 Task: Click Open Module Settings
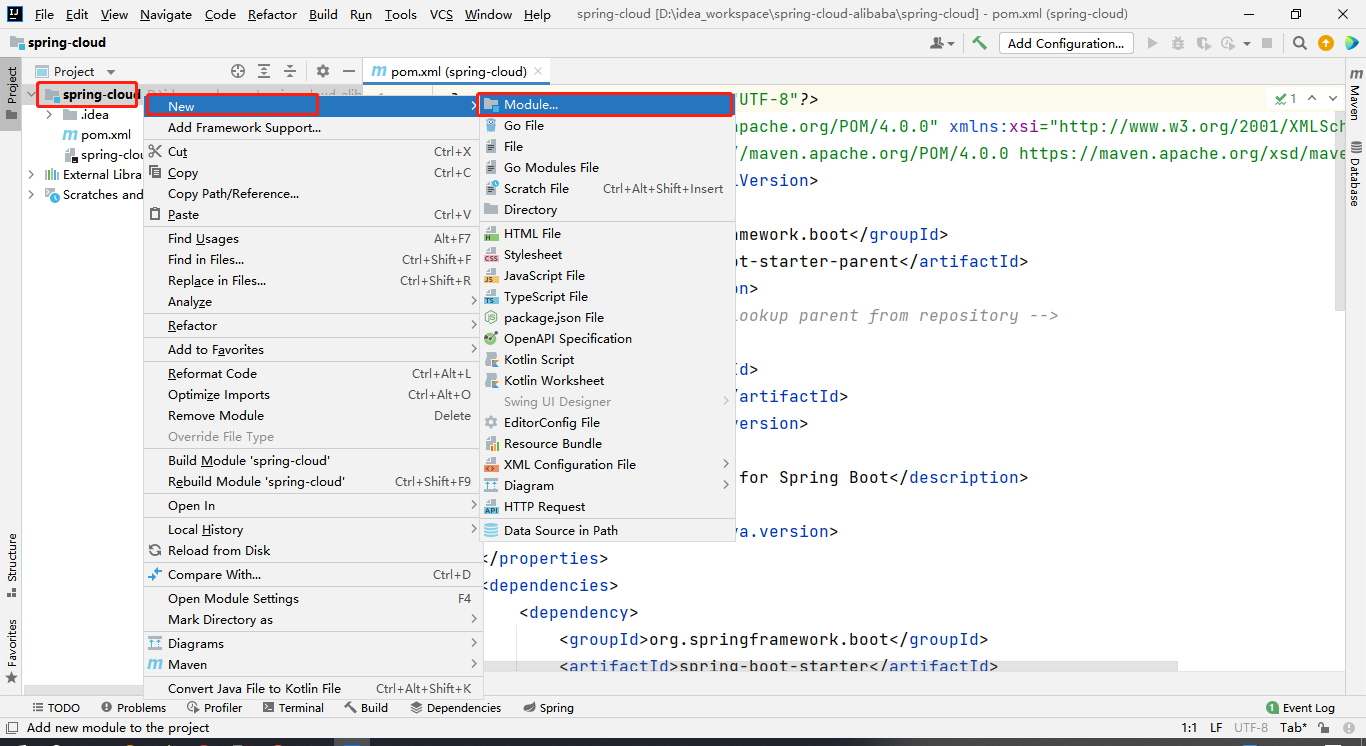[311, 598]
